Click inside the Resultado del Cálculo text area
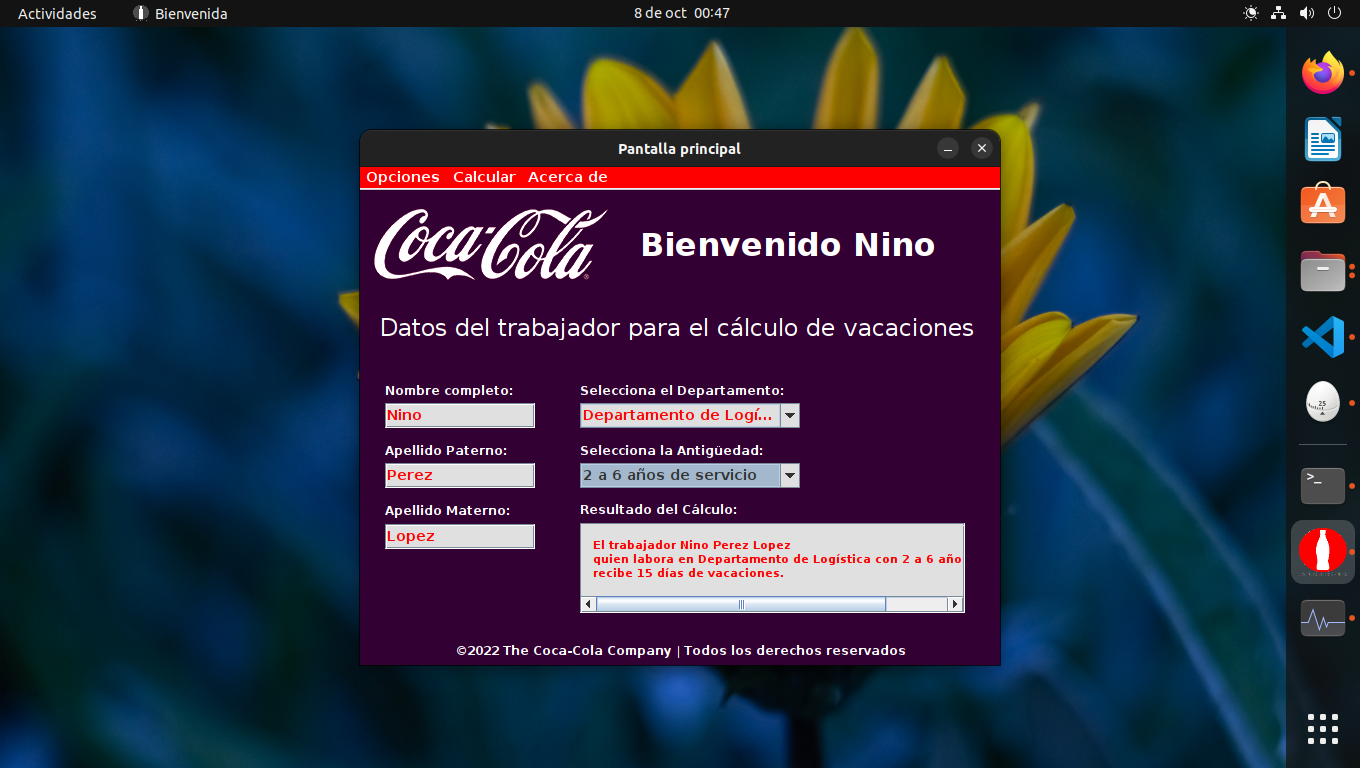1360x768 pixels. pyautogui.click(x=772, y=560)
